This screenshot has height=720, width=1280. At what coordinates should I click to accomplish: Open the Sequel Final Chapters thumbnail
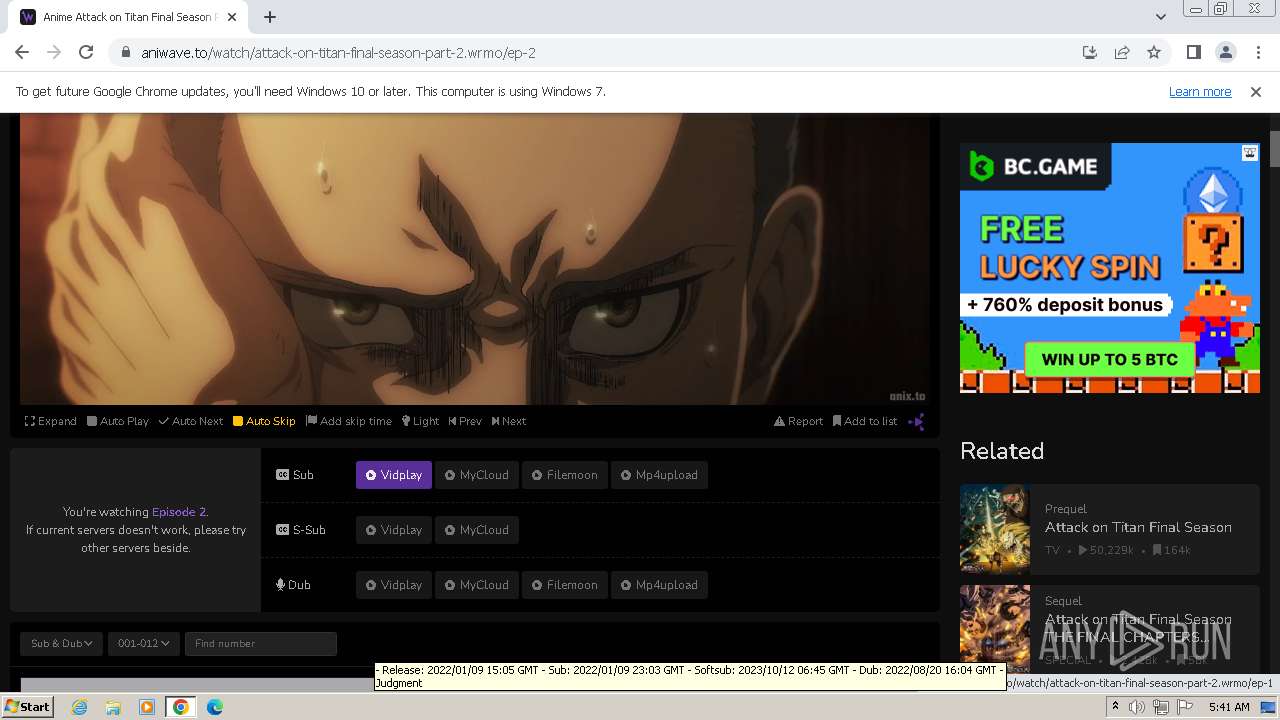point(995,628)
